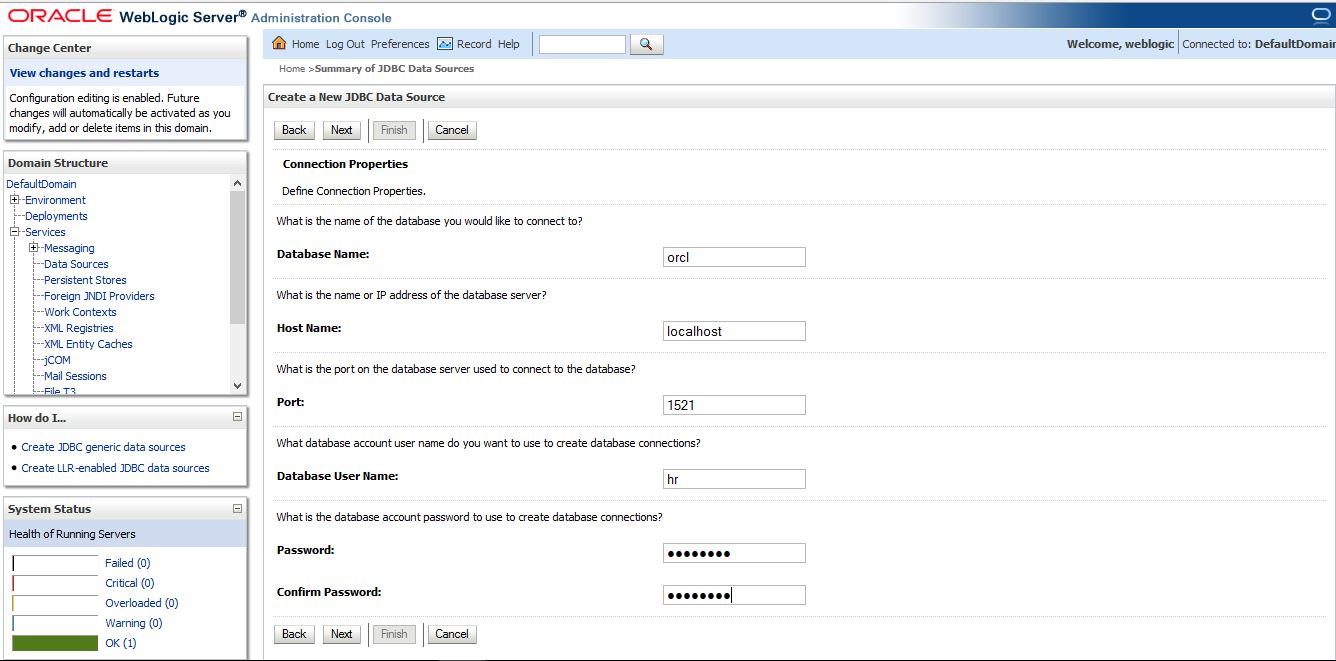Open XML Entity Caches tree item
The image size is (1336, 661).
click(x=88, y=344)
